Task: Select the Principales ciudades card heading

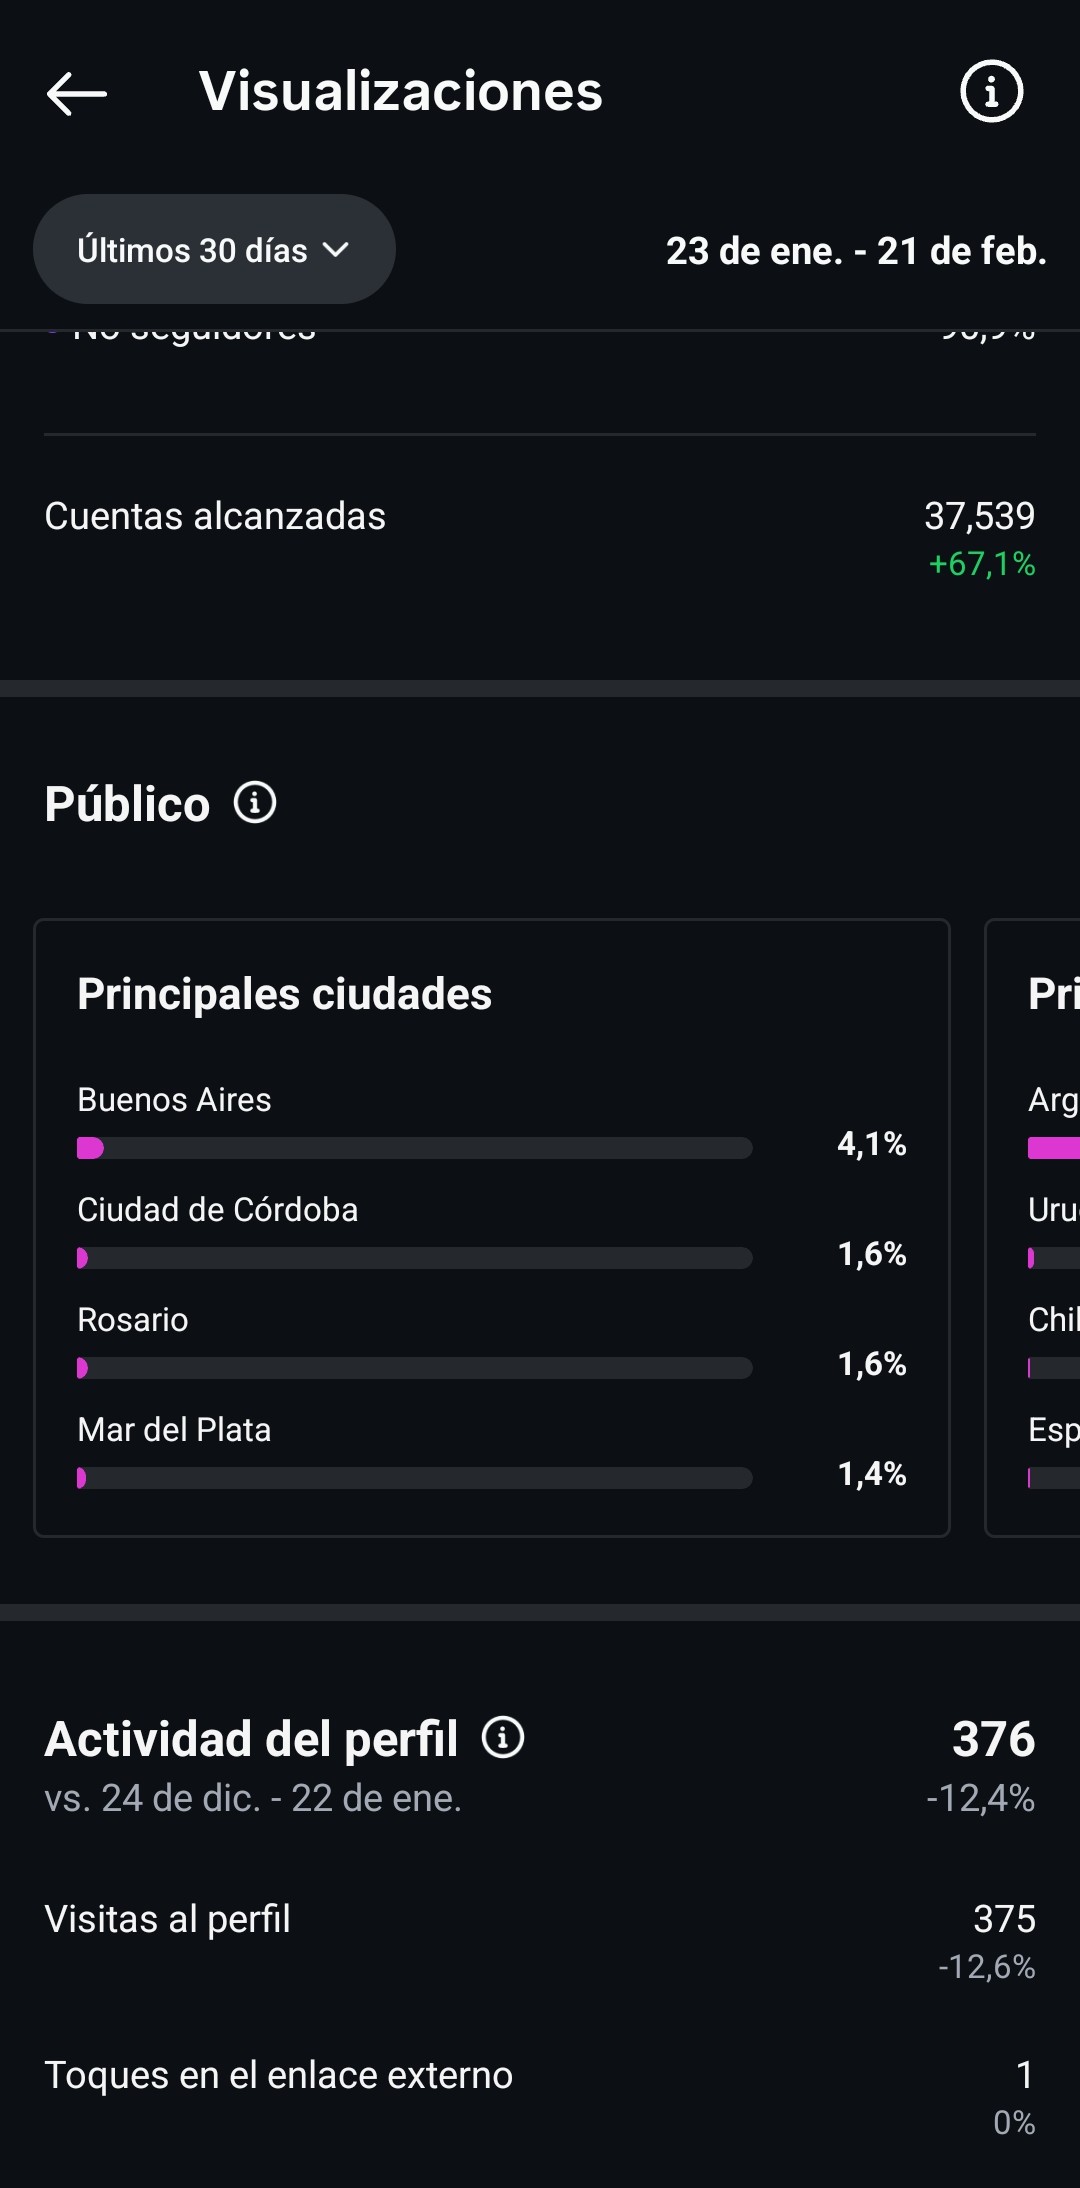Action: point(285,994)
